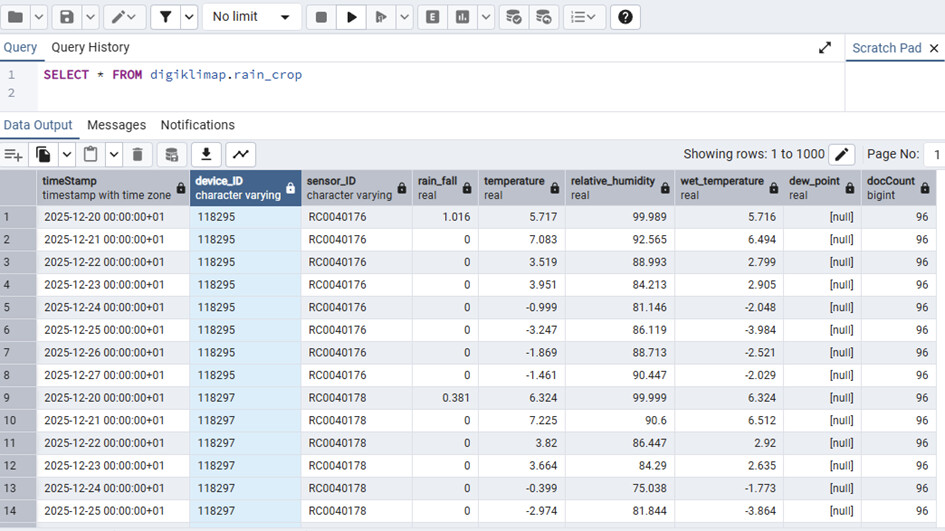The image size is (945, 531).
Task: Click the Explain query E button
Action: point(432,17)
